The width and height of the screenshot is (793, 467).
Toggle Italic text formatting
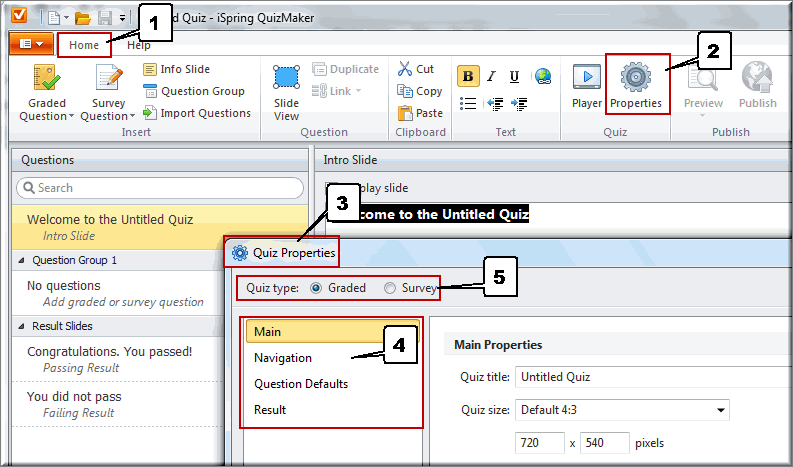tap(491, 76)
